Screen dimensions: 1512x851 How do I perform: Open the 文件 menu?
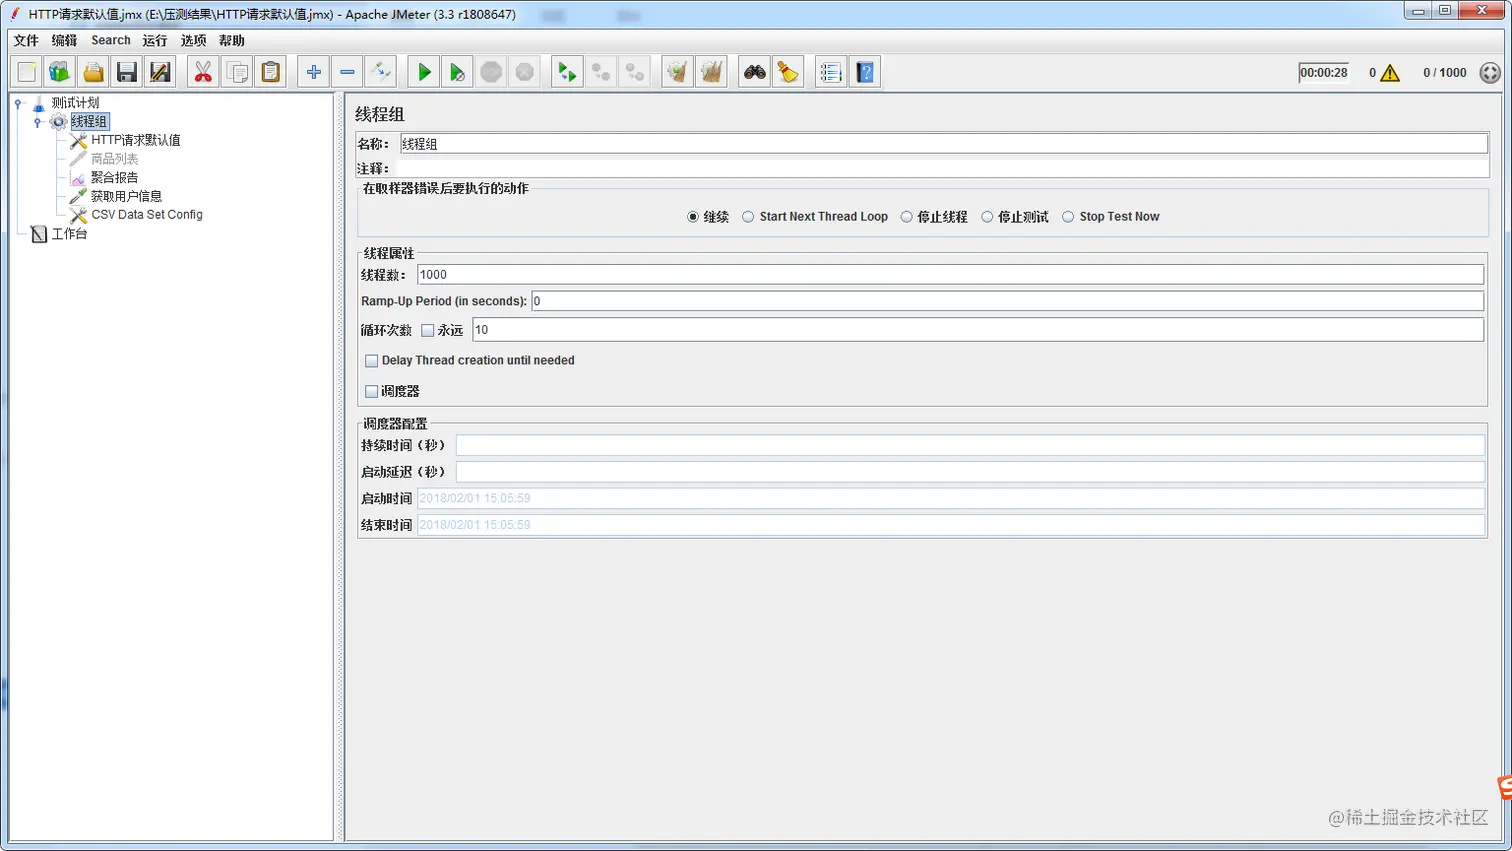click(26, 41)
